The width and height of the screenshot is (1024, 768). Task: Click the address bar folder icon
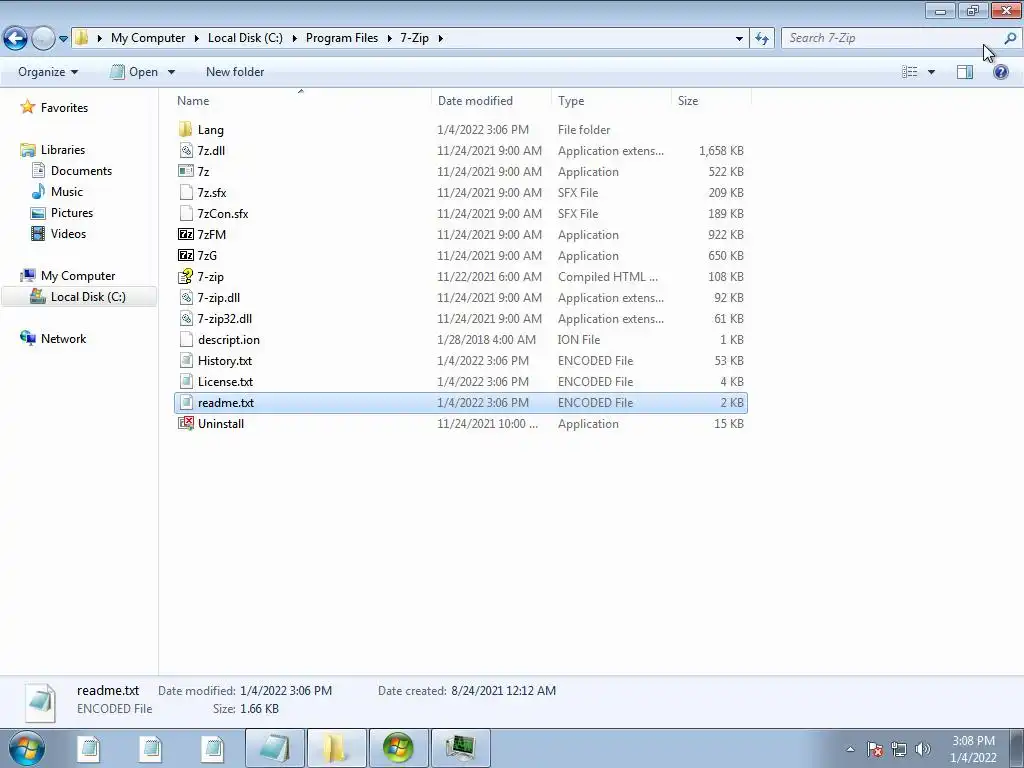tap(81, 37)
